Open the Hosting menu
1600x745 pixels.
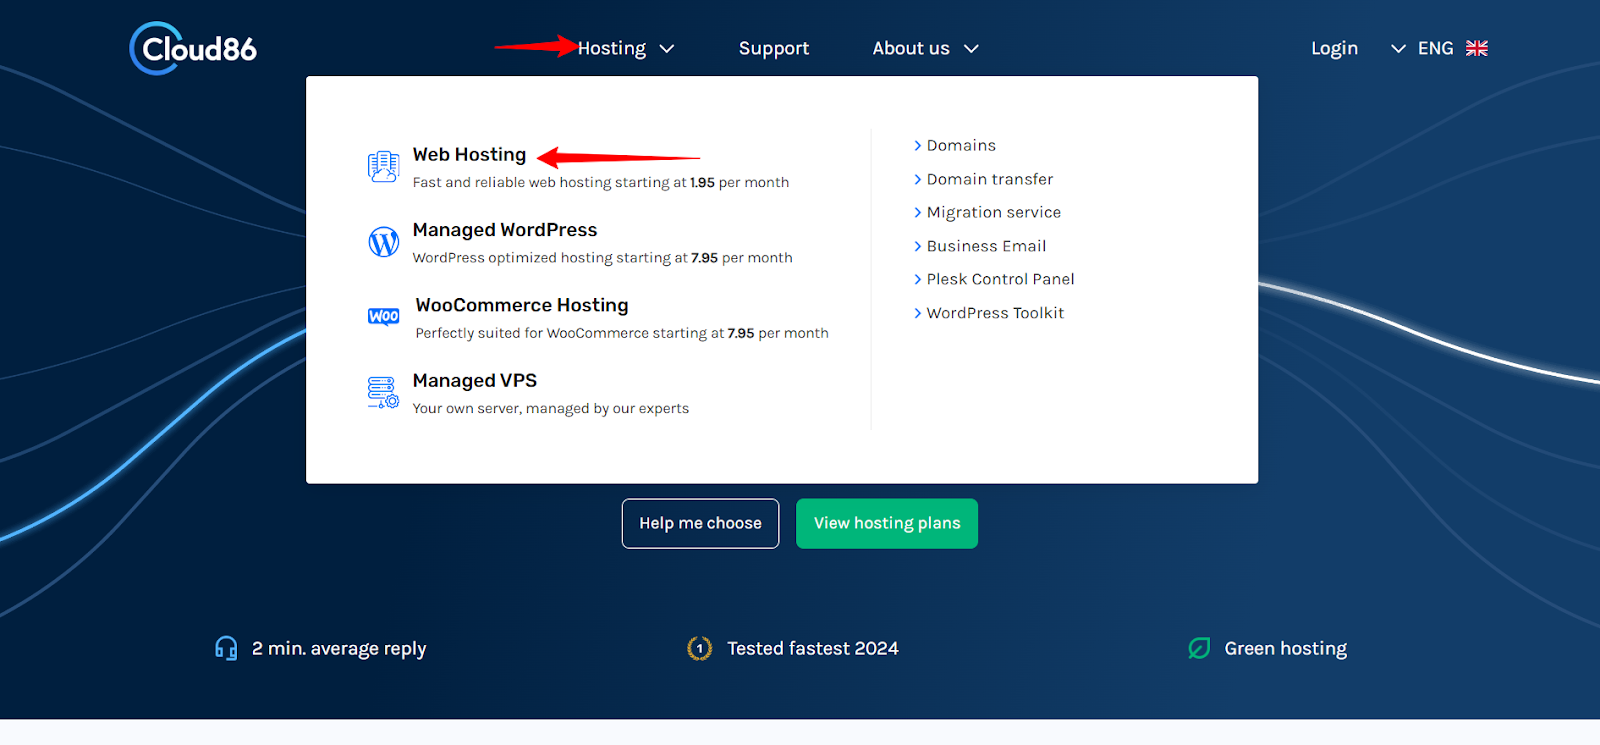click(x=612, y=48)
